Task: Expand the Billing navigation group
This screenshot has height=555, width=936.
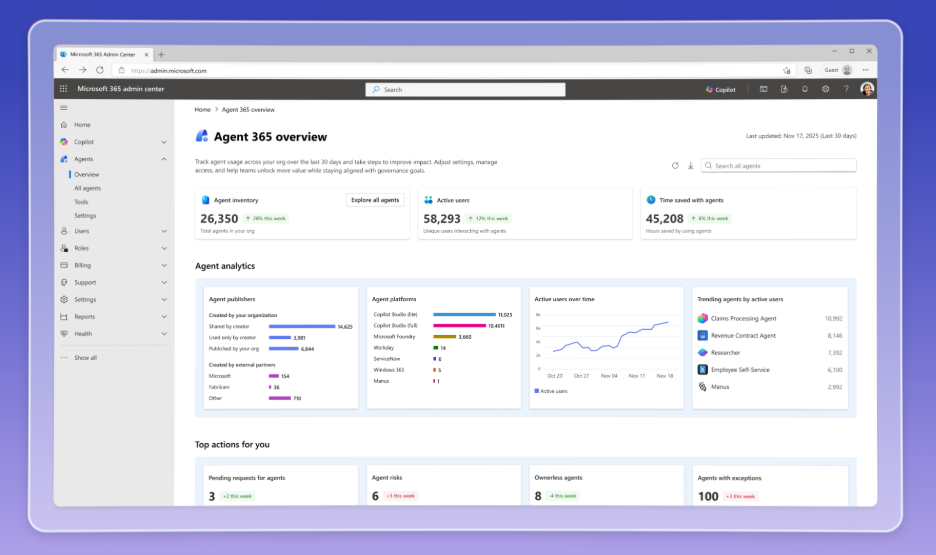Action: click(x=164, y=265)
